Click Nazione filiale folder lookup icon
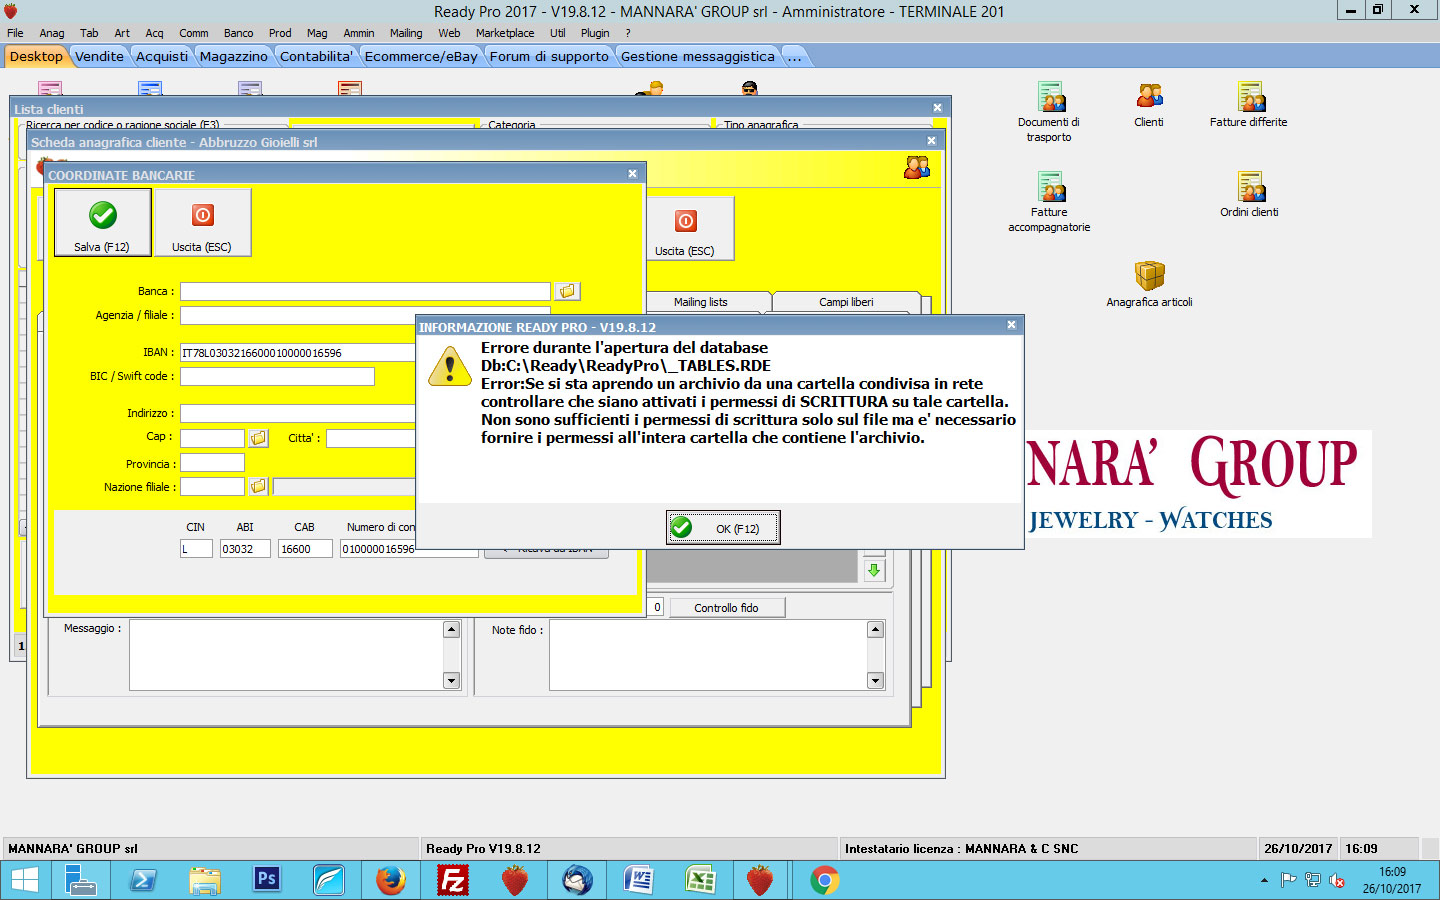 pos(258,486)
